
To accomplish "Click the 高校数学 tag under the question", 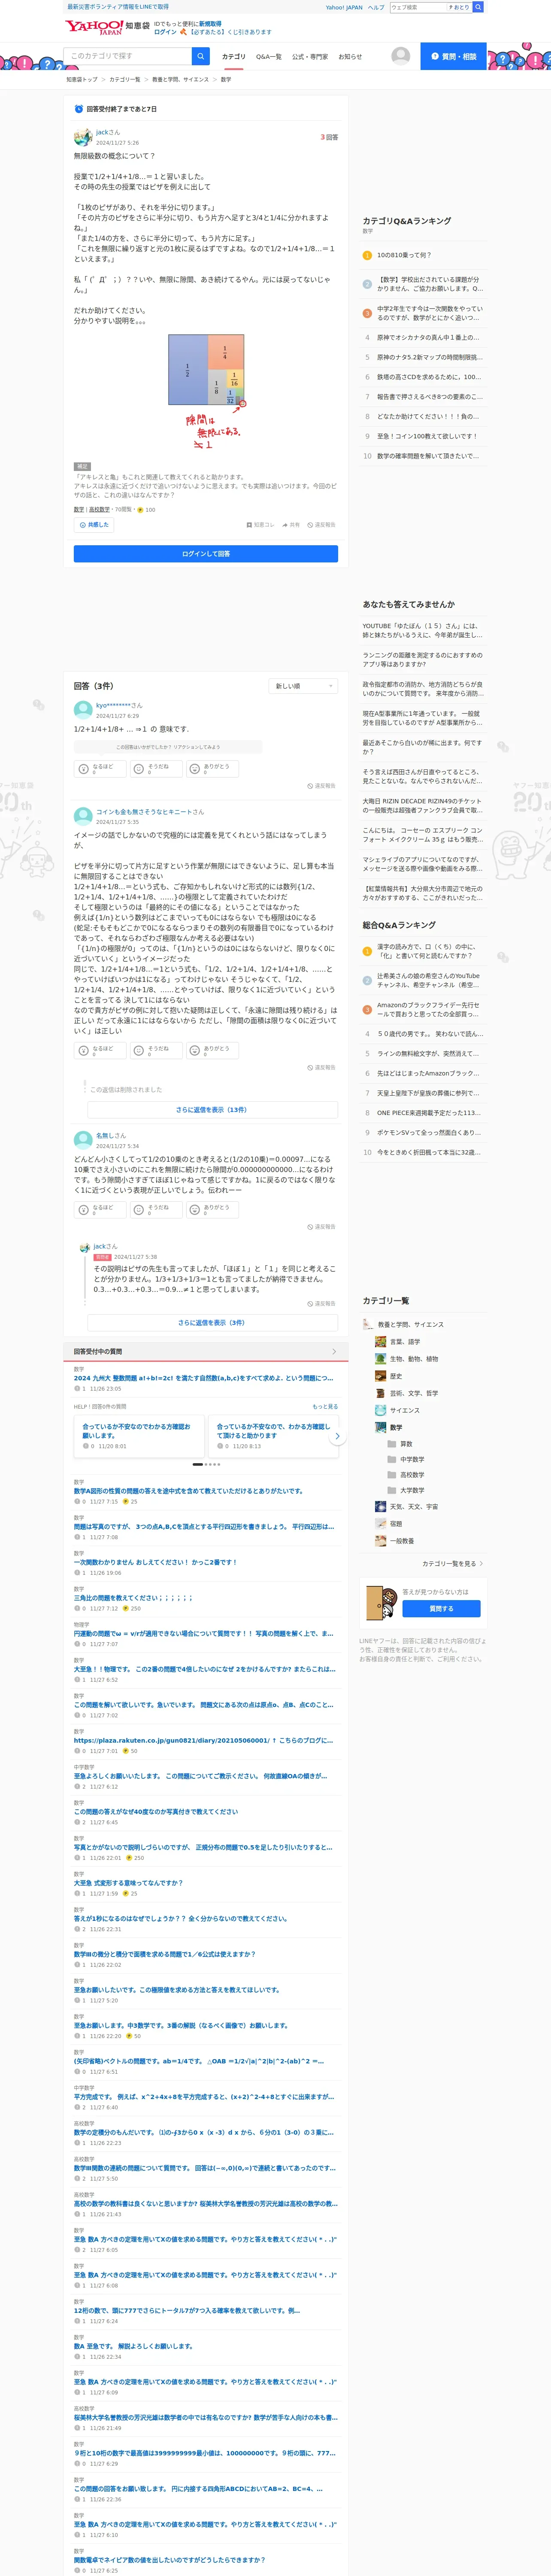I will point(99,509).
